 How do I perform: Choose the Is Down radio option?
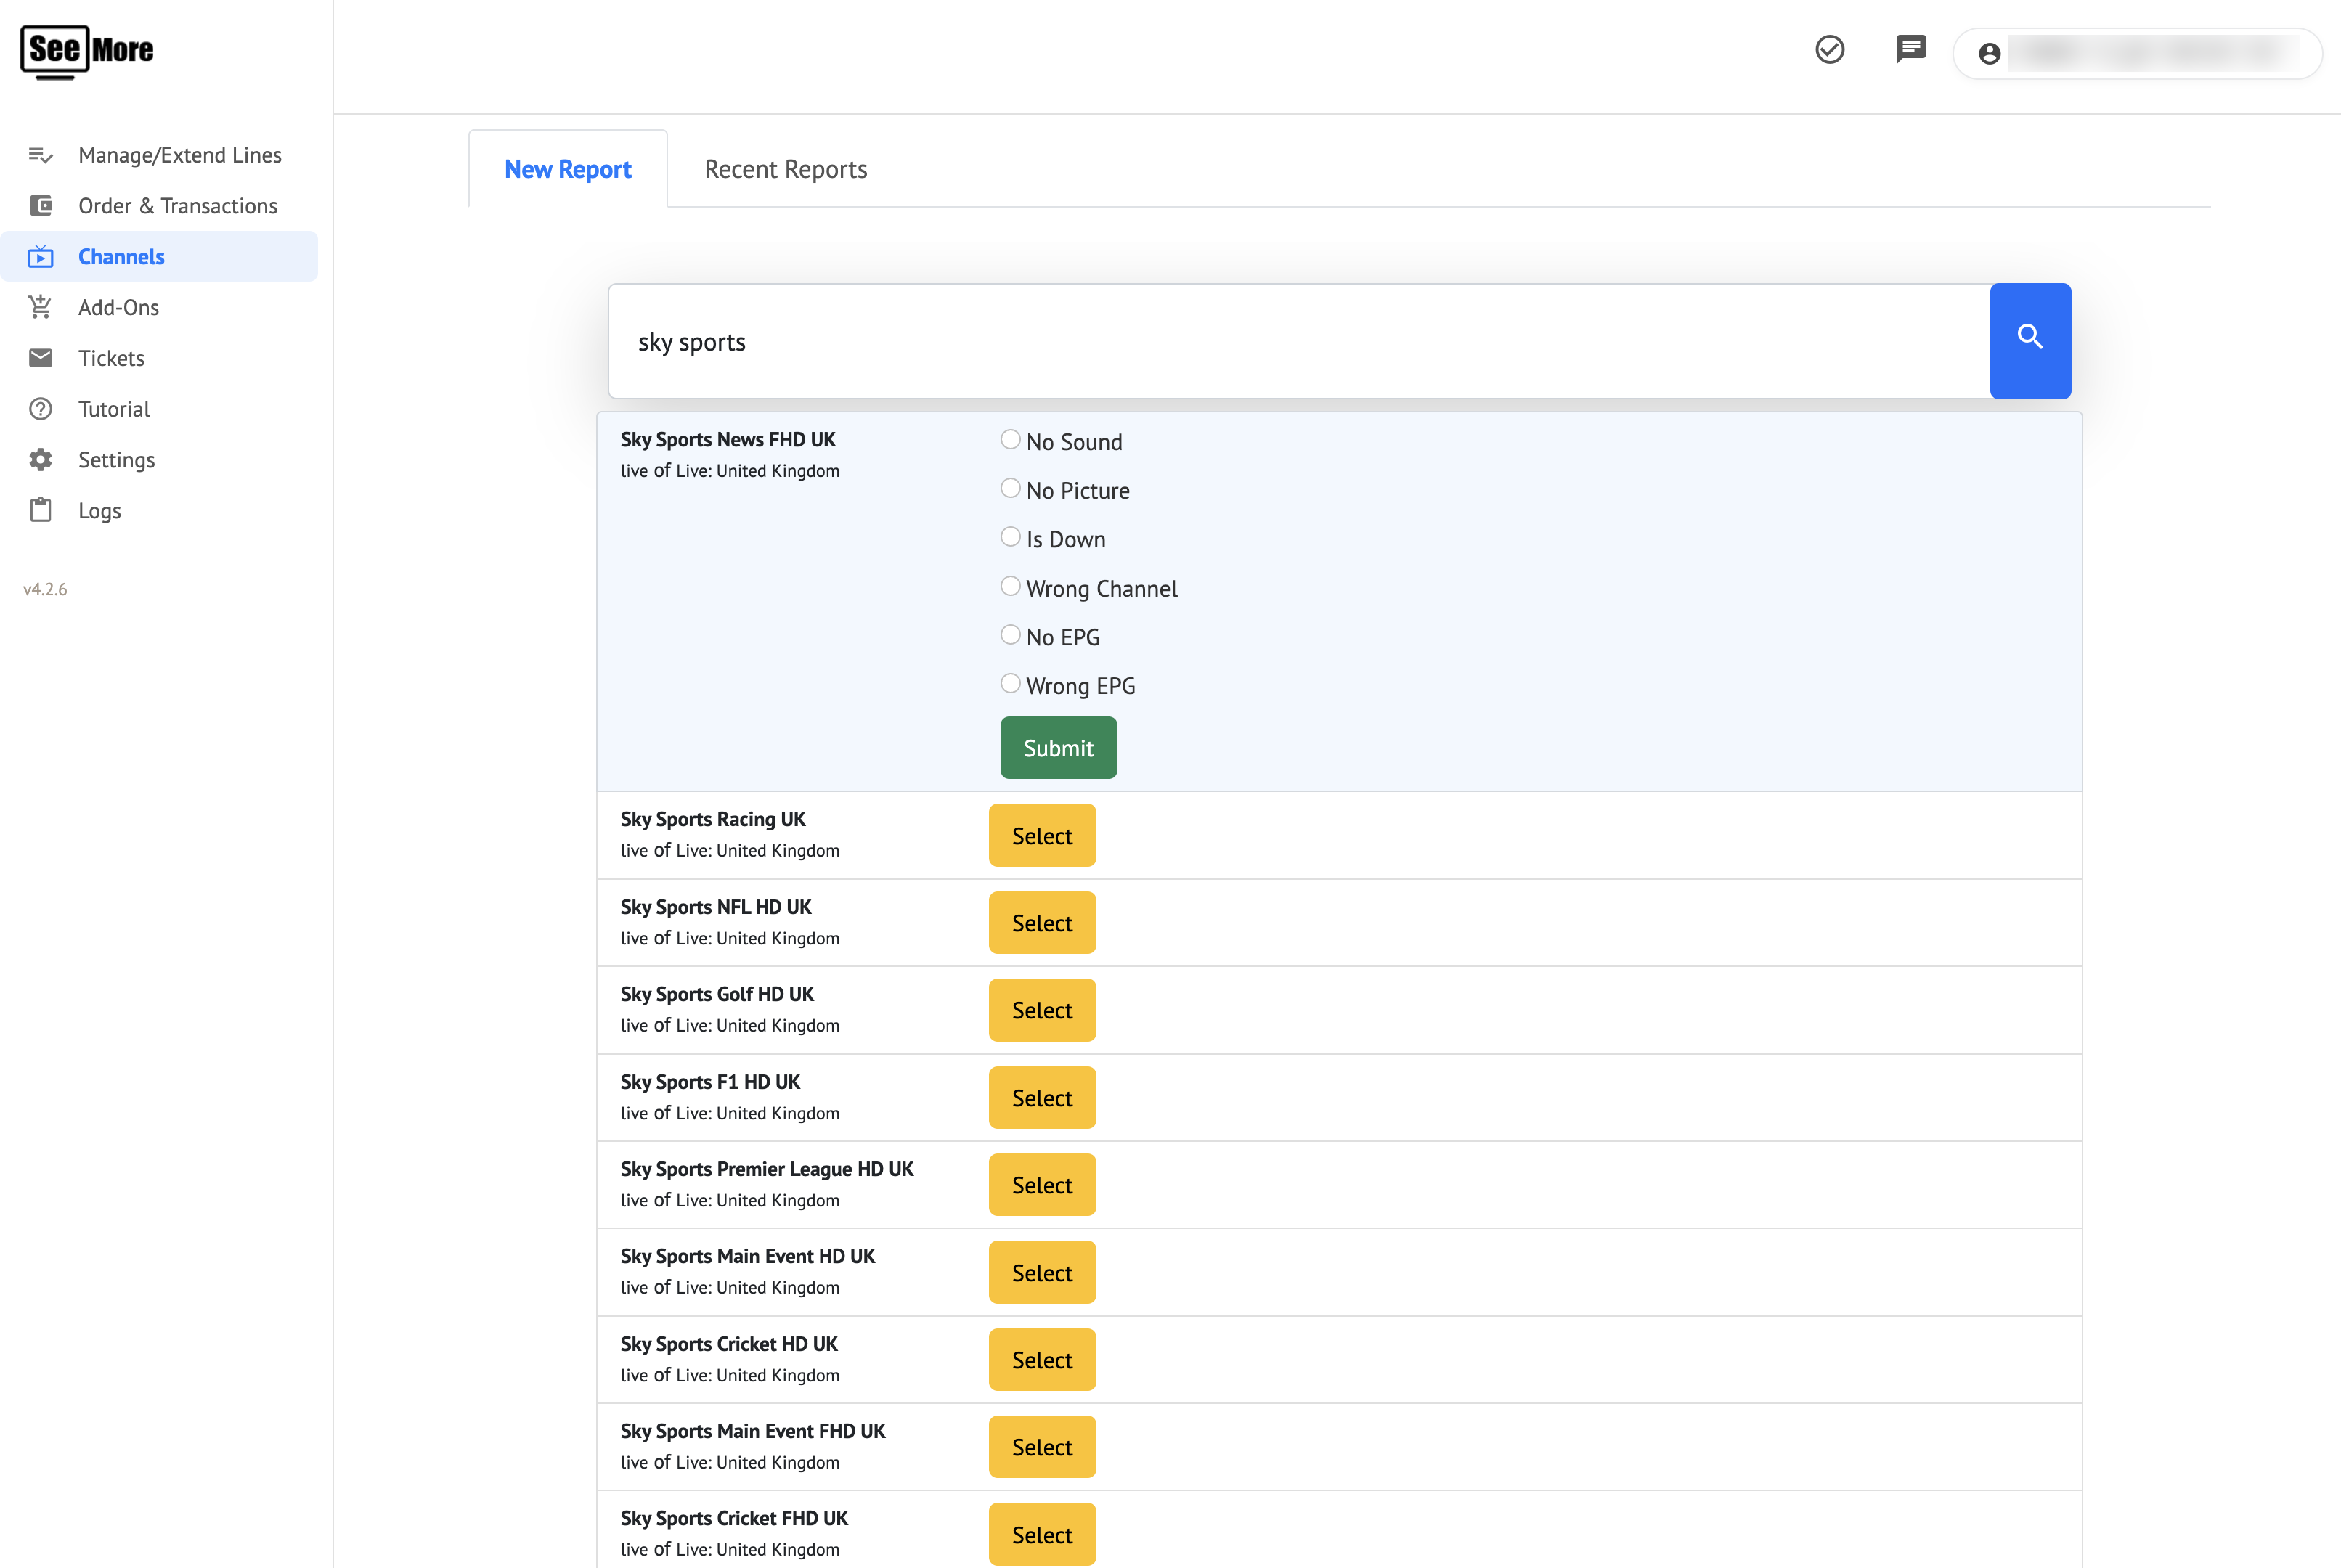(1010, 537)
